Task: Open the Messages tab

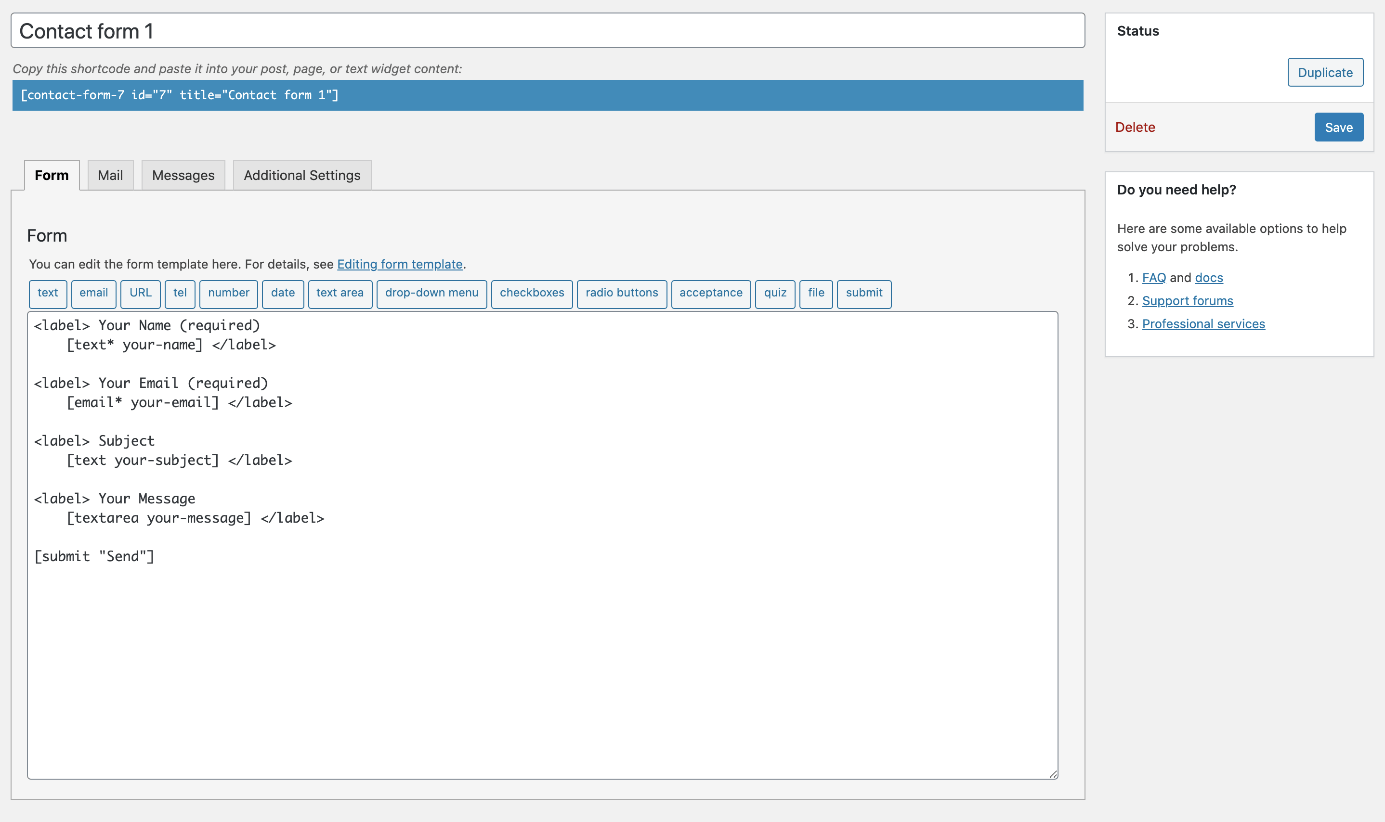Action: pyautogui.click(x=183, y=175)
